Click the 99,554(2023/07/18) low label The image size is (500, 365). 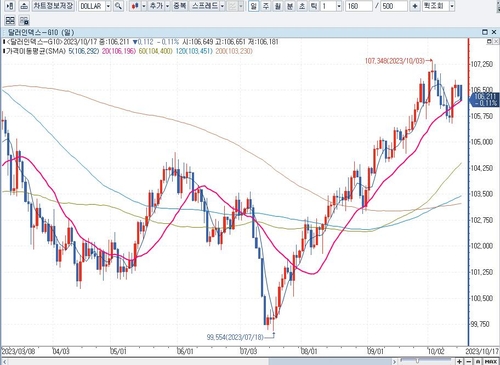(x=235, y=337)
